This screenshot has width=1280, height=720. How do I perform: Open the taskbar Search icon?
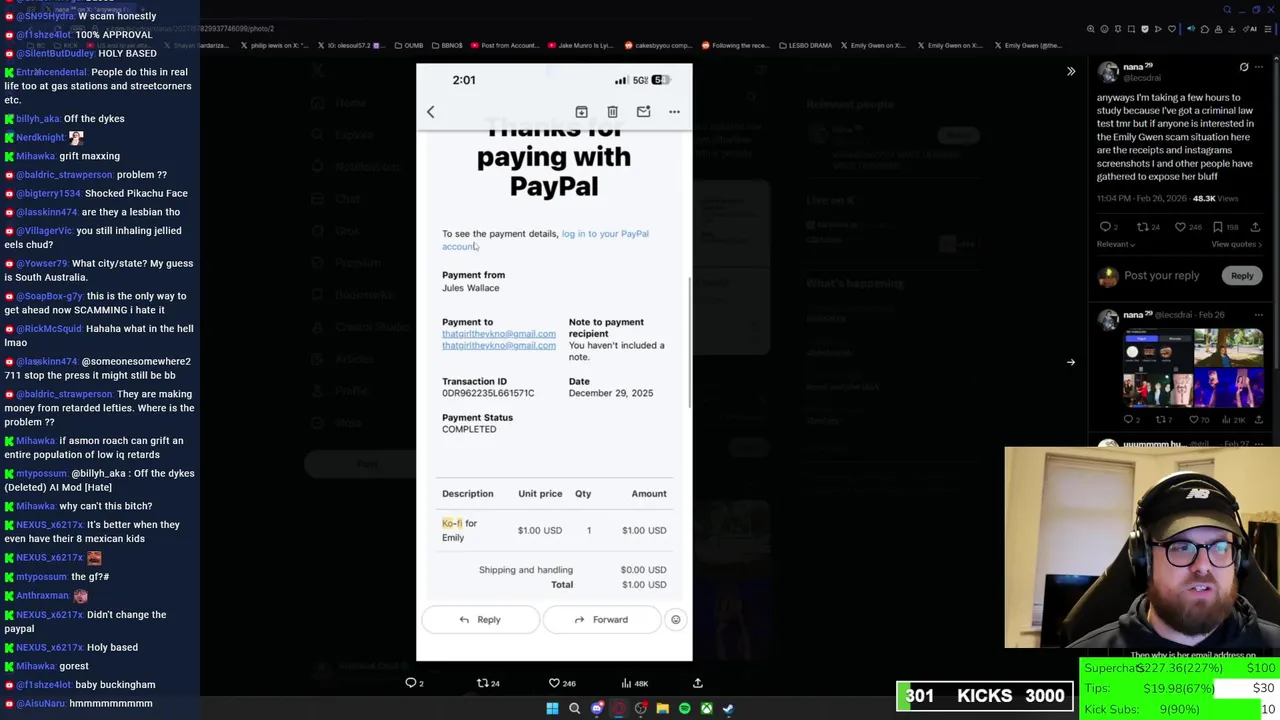[x=574, y=709]
